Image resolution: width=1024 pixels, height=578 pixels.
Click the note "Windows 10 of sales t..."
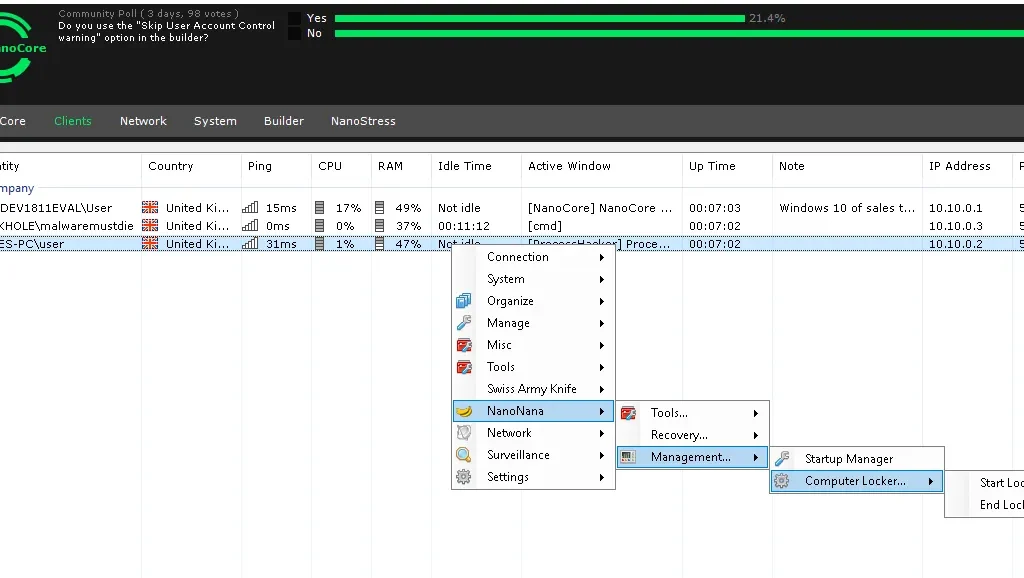[847, 208]
